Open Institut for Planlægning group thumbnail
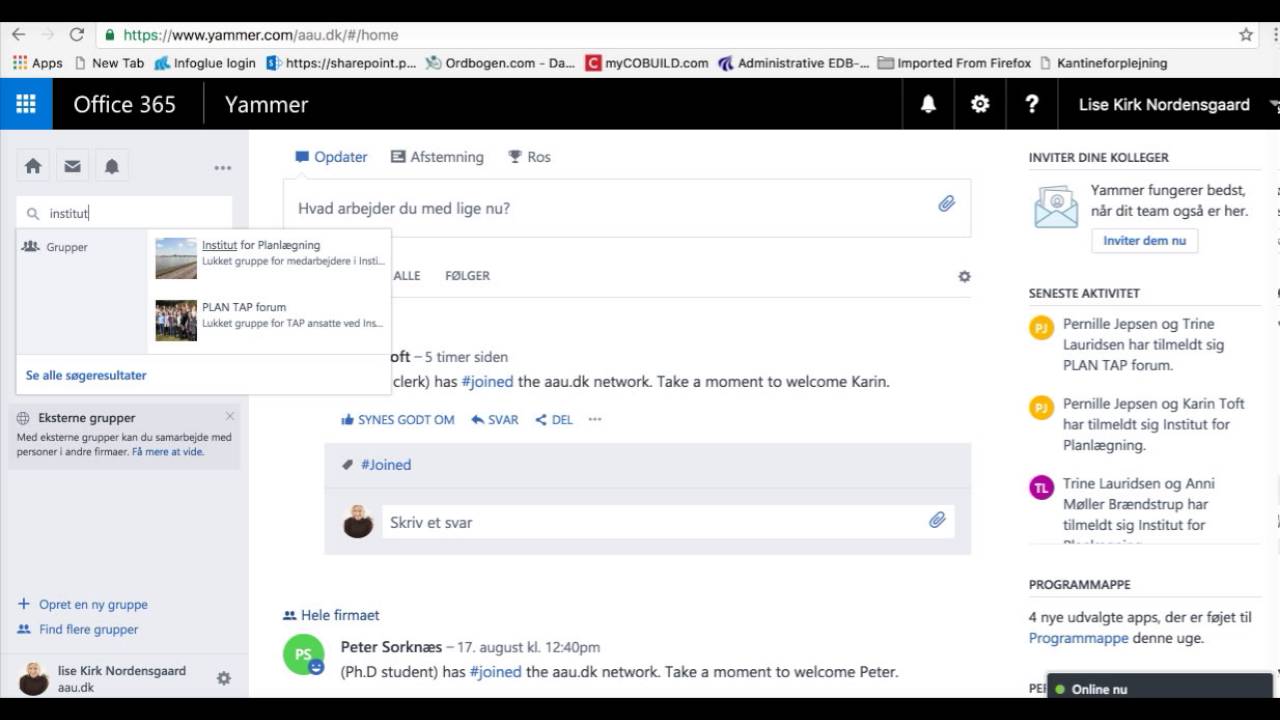1280x720 pixels. pyautogui.click(x=176, y=258)
